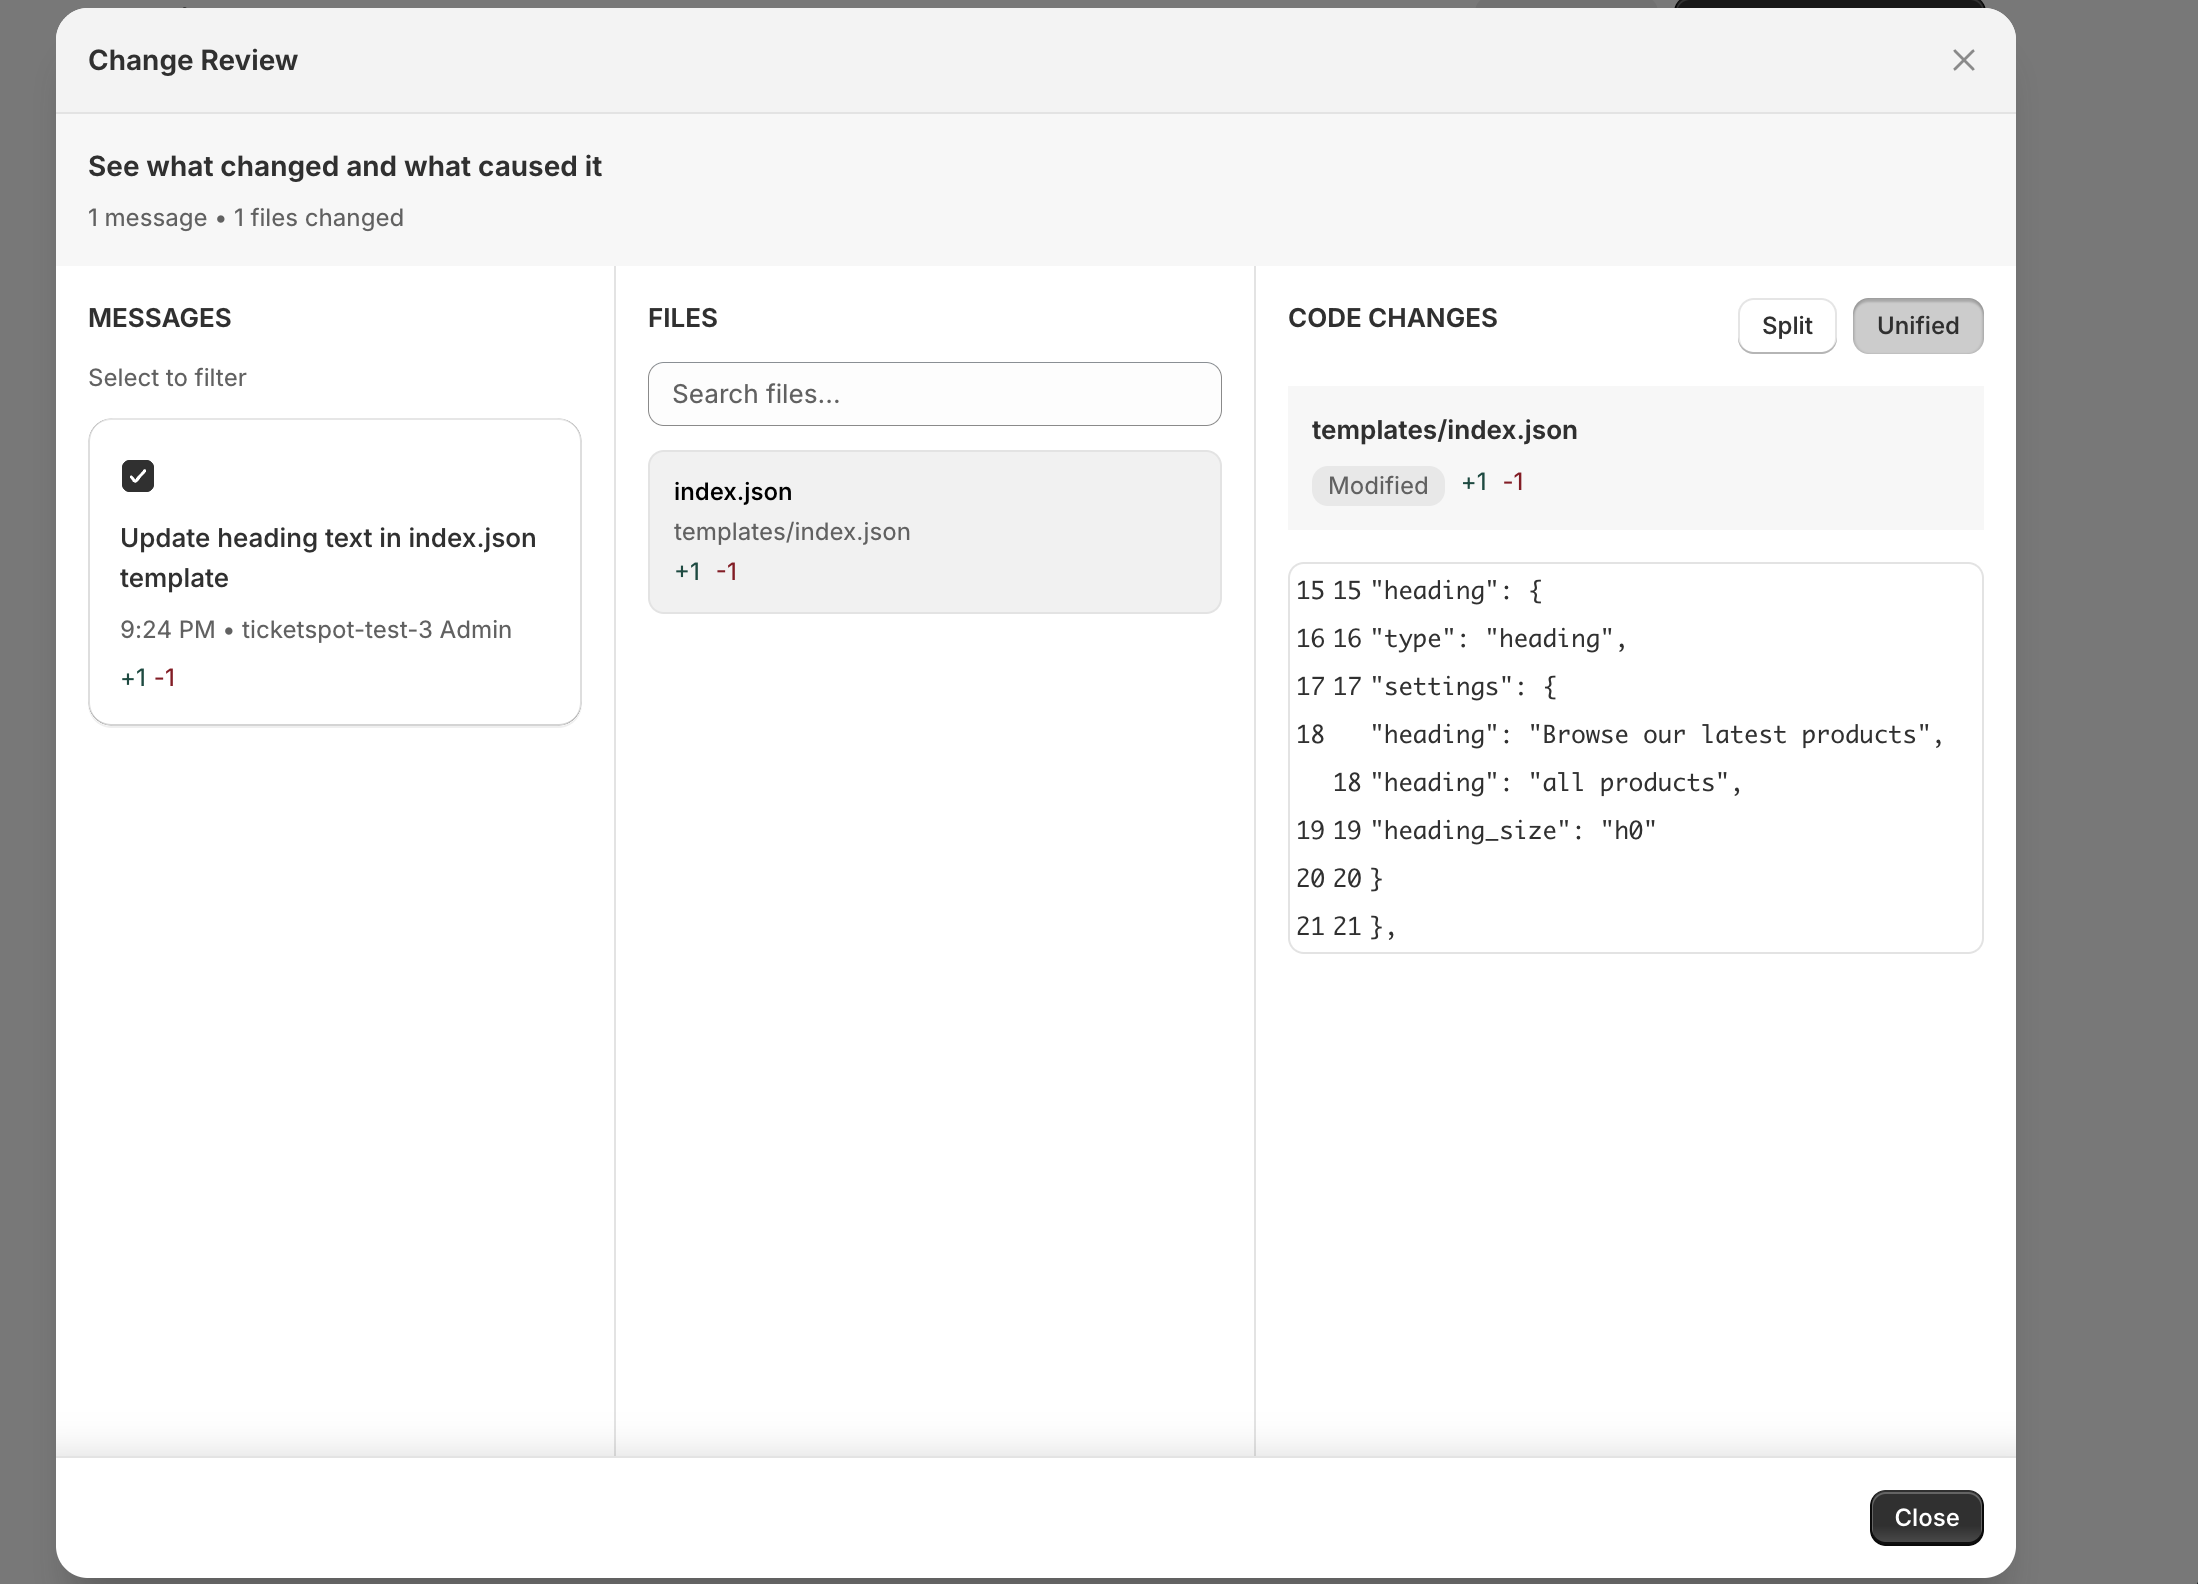Select index.json in the files list
The image size is (2198, 1584).
[733, 492]
